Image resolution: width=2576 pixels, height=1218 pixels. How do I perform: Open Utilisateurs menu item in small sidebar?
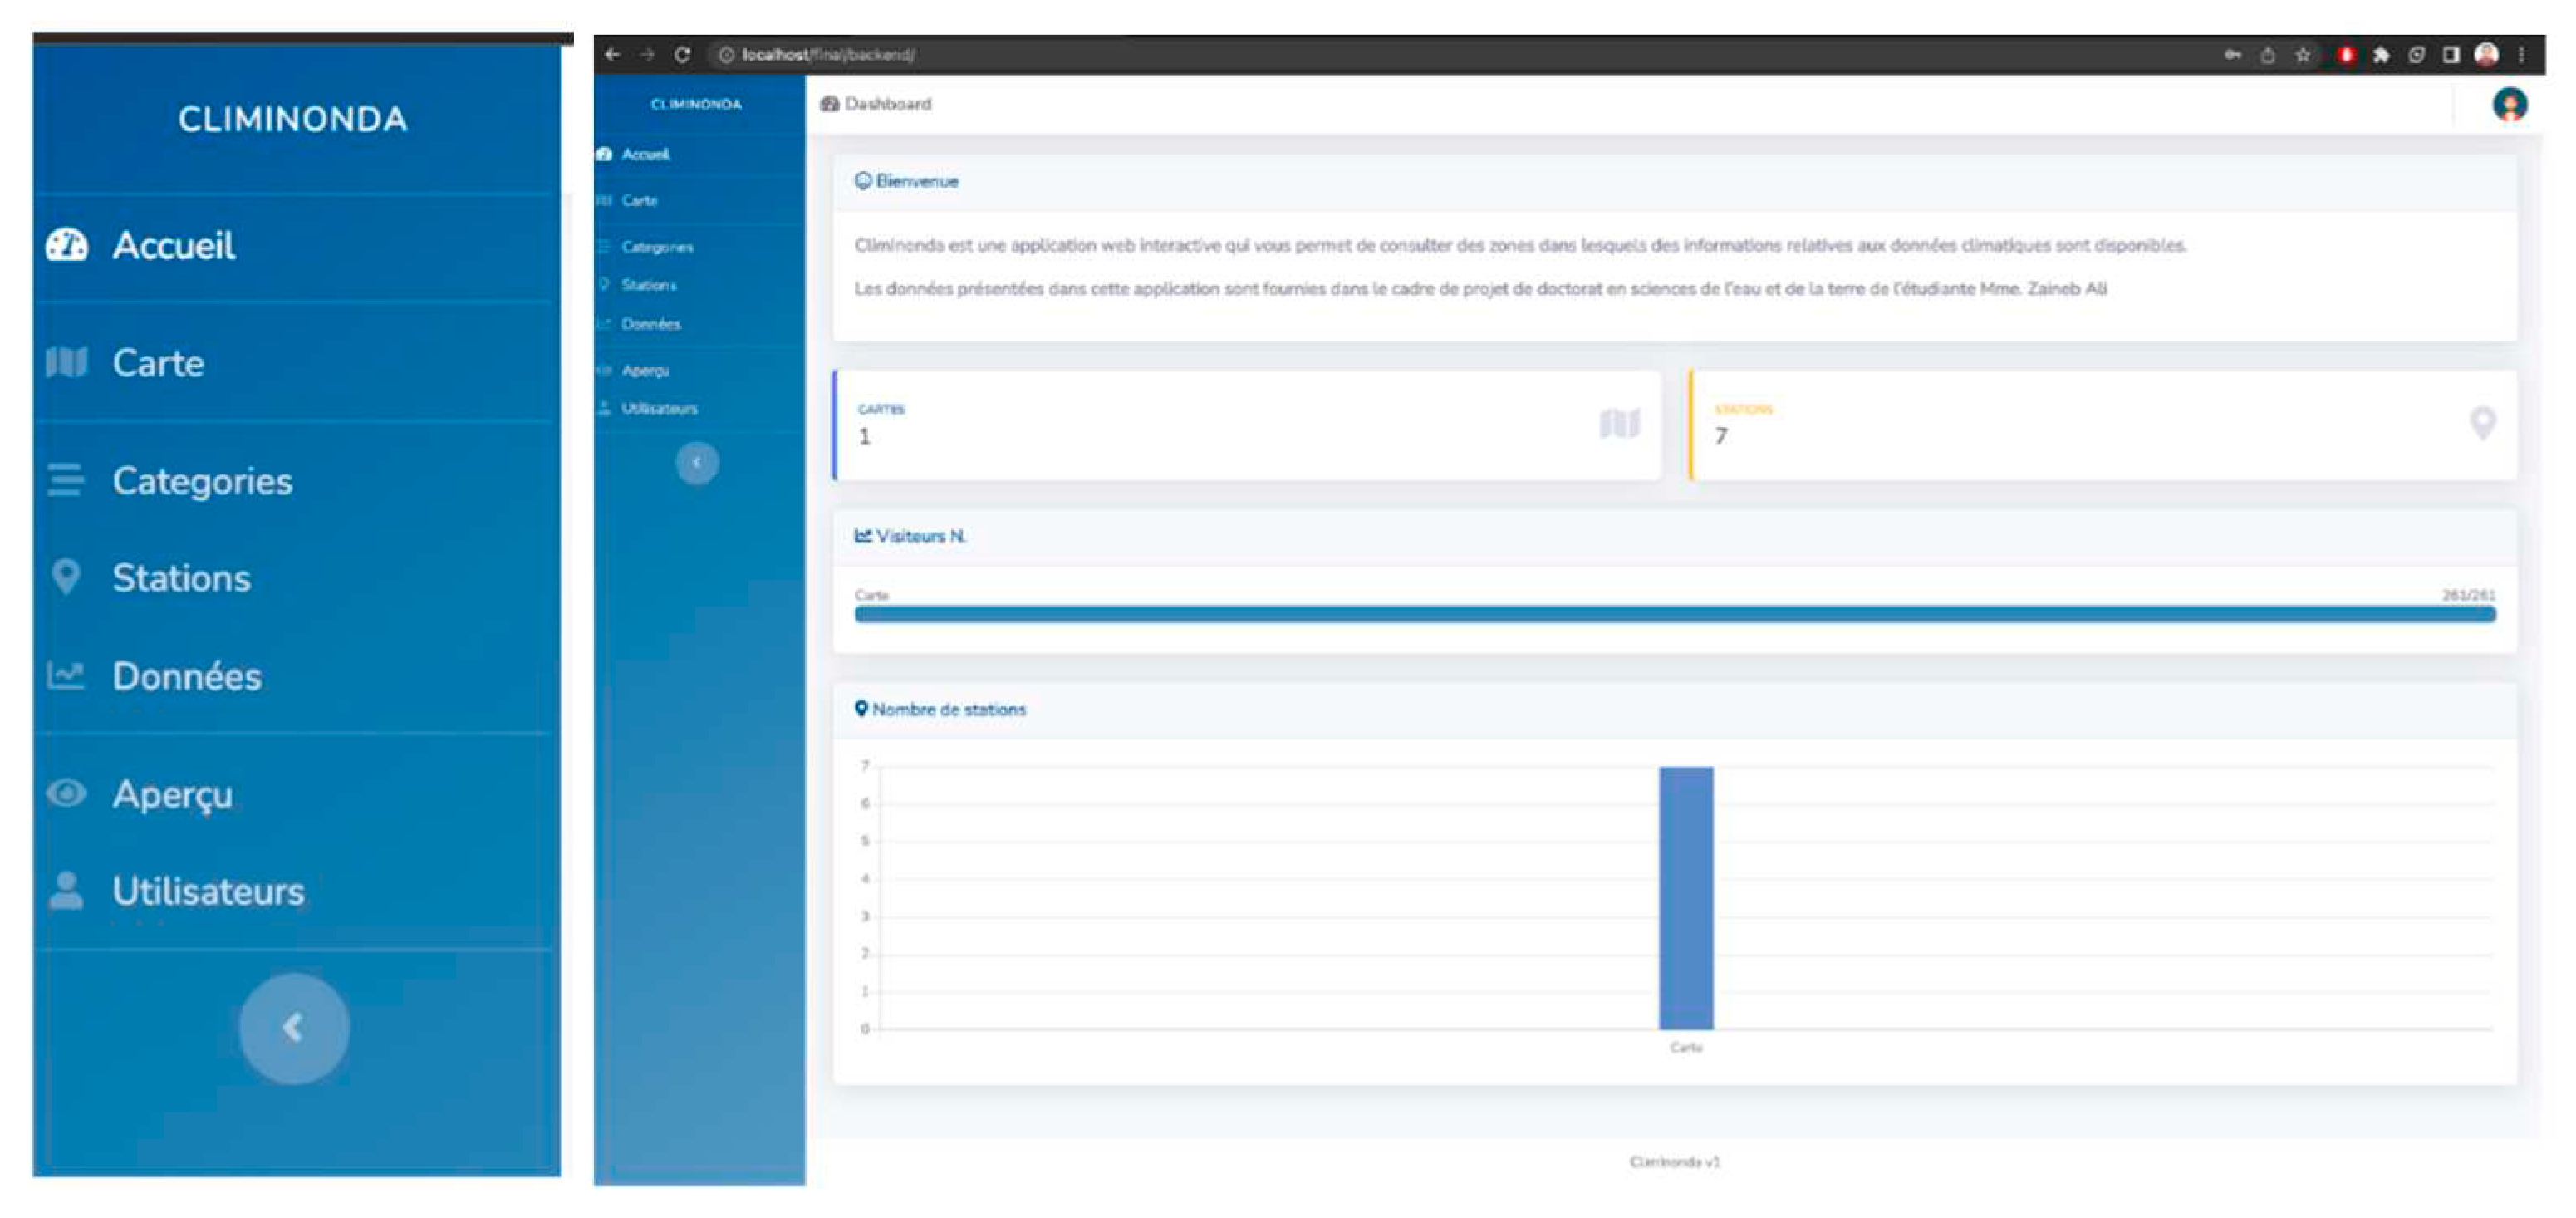click(658, 408)
